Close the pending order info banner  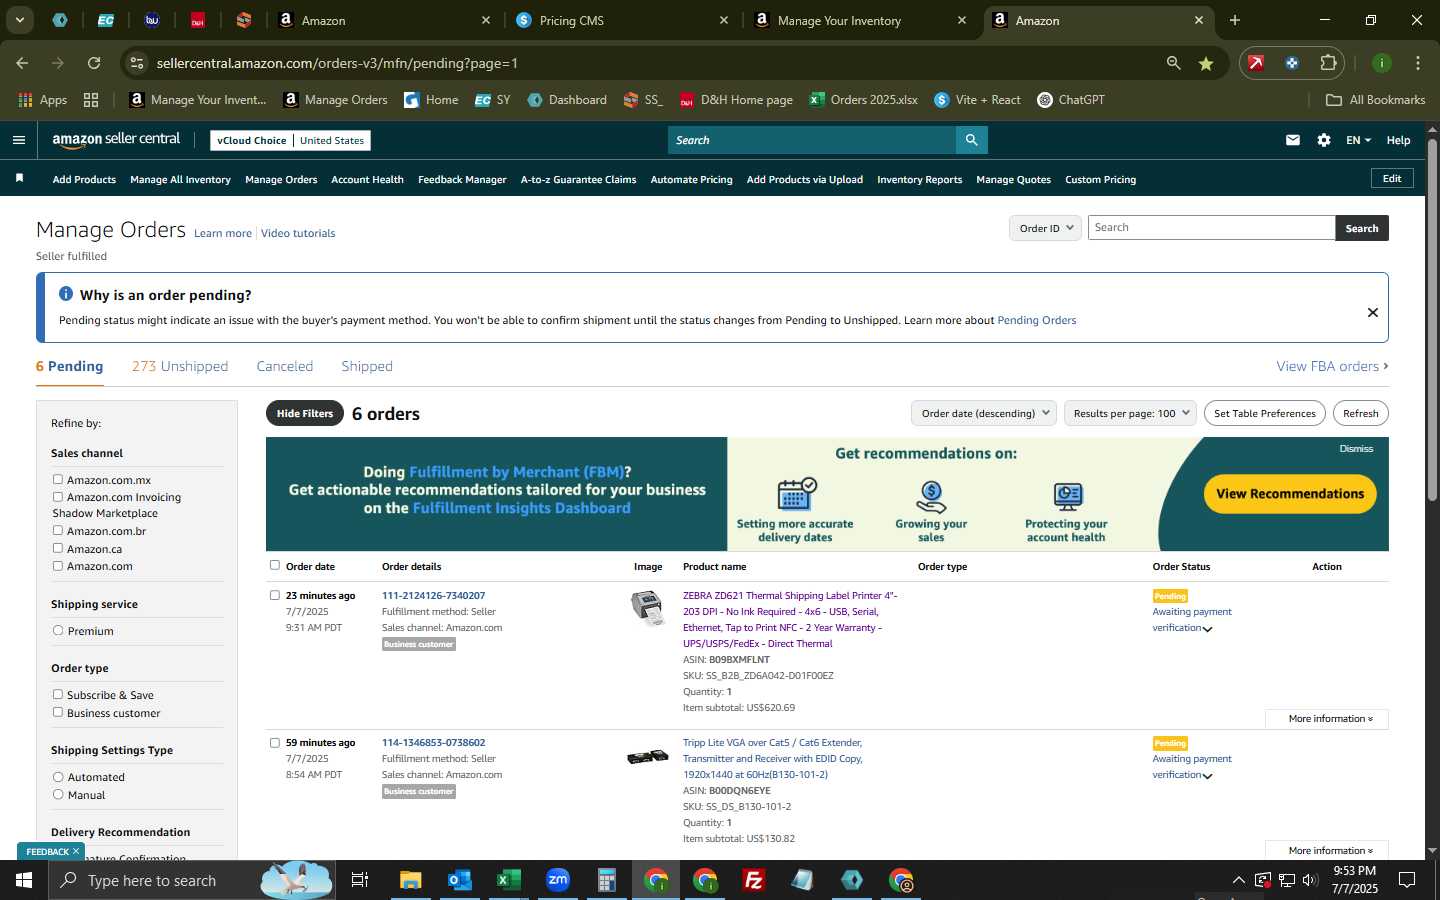(1373, 312)
